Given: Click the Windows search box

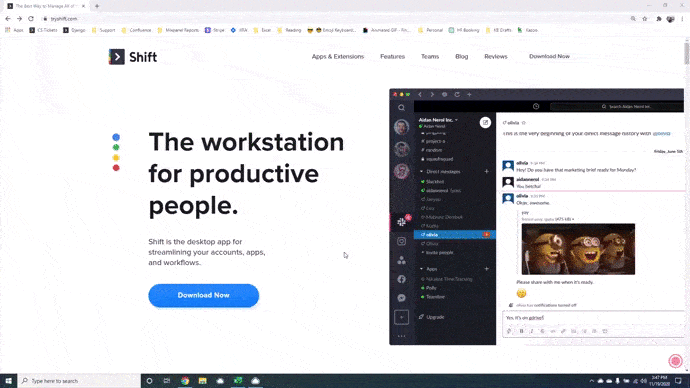Looking at the screenshot, I should [x=79, y=381].
